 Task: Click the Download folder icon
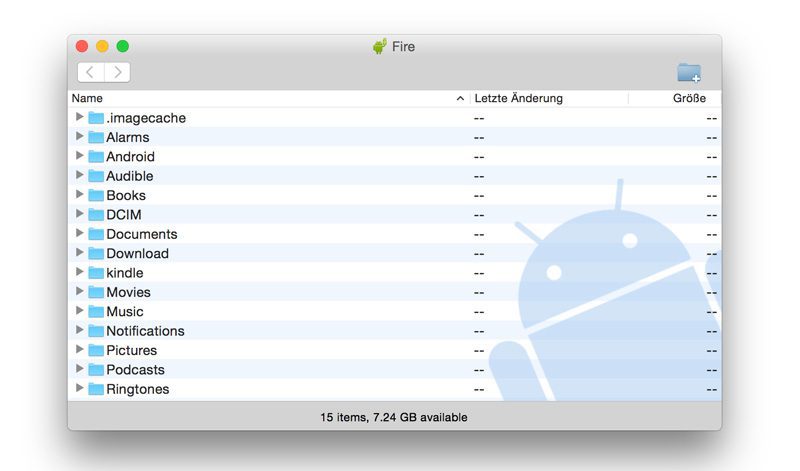[x=96, y=254]
